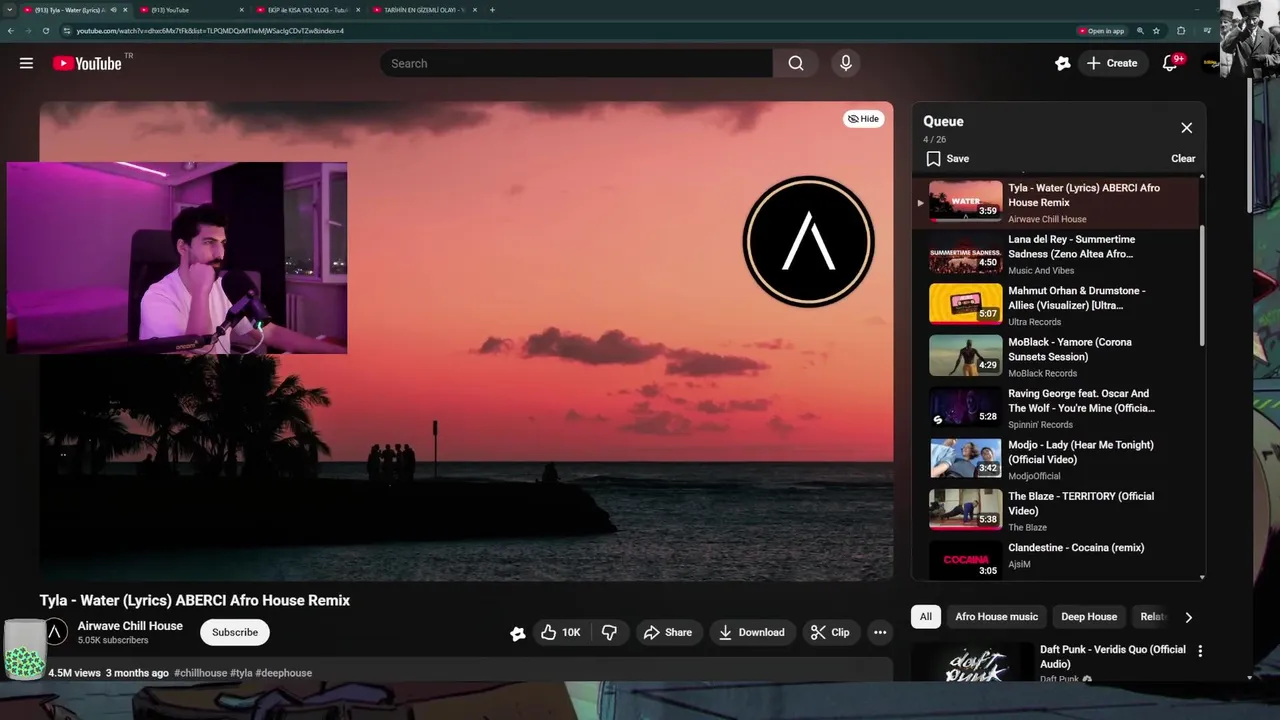Go back in browser

point(11,31)
